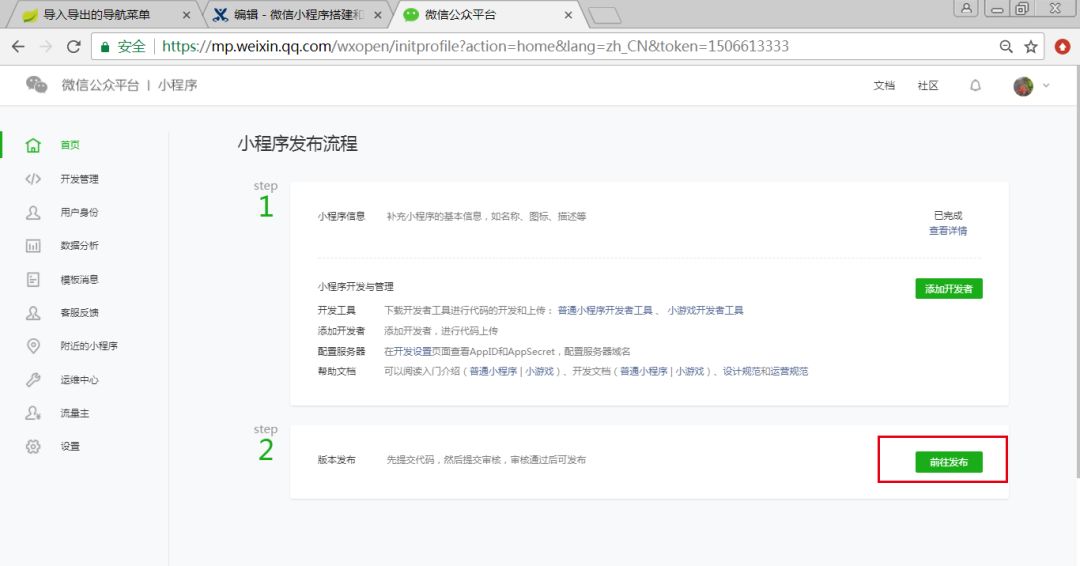Click the 开发管理 code icon

pos(33,179)
